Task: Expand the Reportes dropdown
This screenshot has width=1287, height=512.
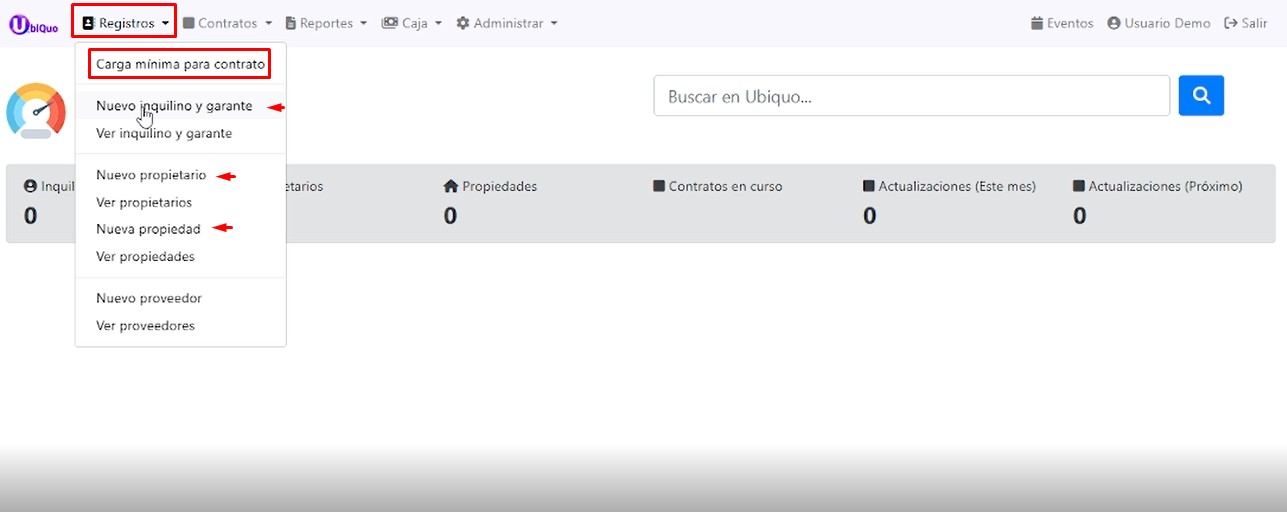Action: pyautogui.click(x=326, y=23)
